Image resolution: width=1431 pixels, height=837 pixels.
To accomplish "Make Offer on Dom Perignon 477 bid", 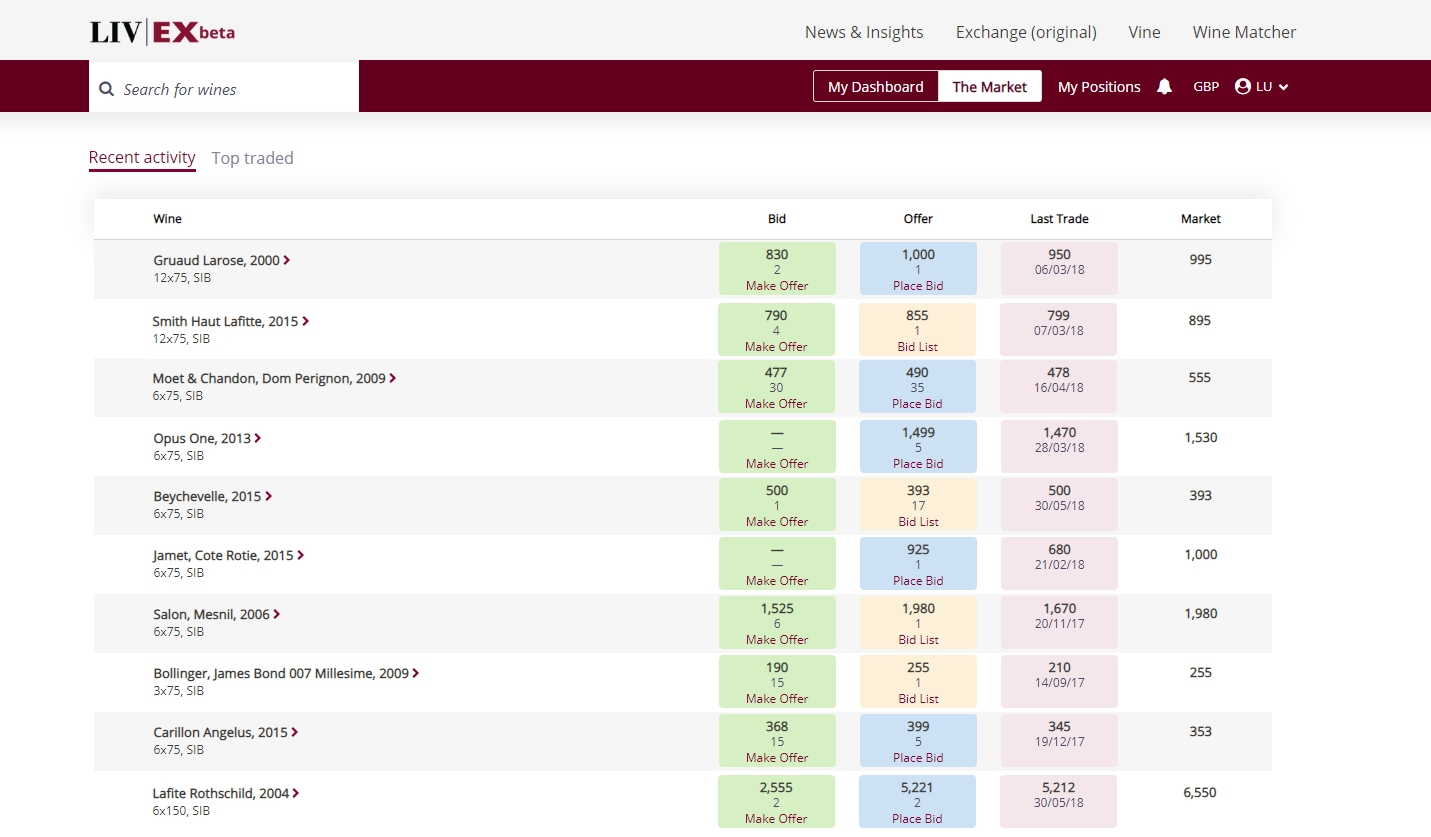I will pyautogui.click(x=776, y=404).
